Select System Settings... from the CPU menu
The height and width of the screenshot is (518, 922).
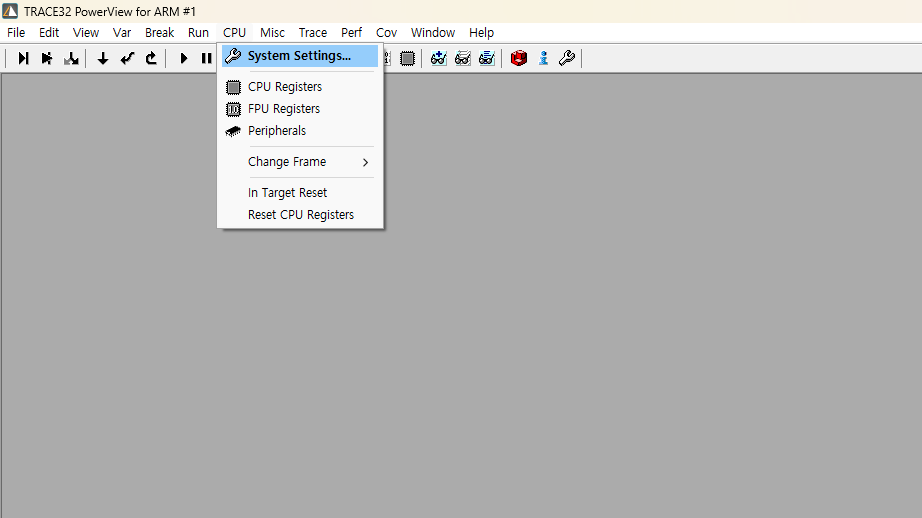coord(299,56)
